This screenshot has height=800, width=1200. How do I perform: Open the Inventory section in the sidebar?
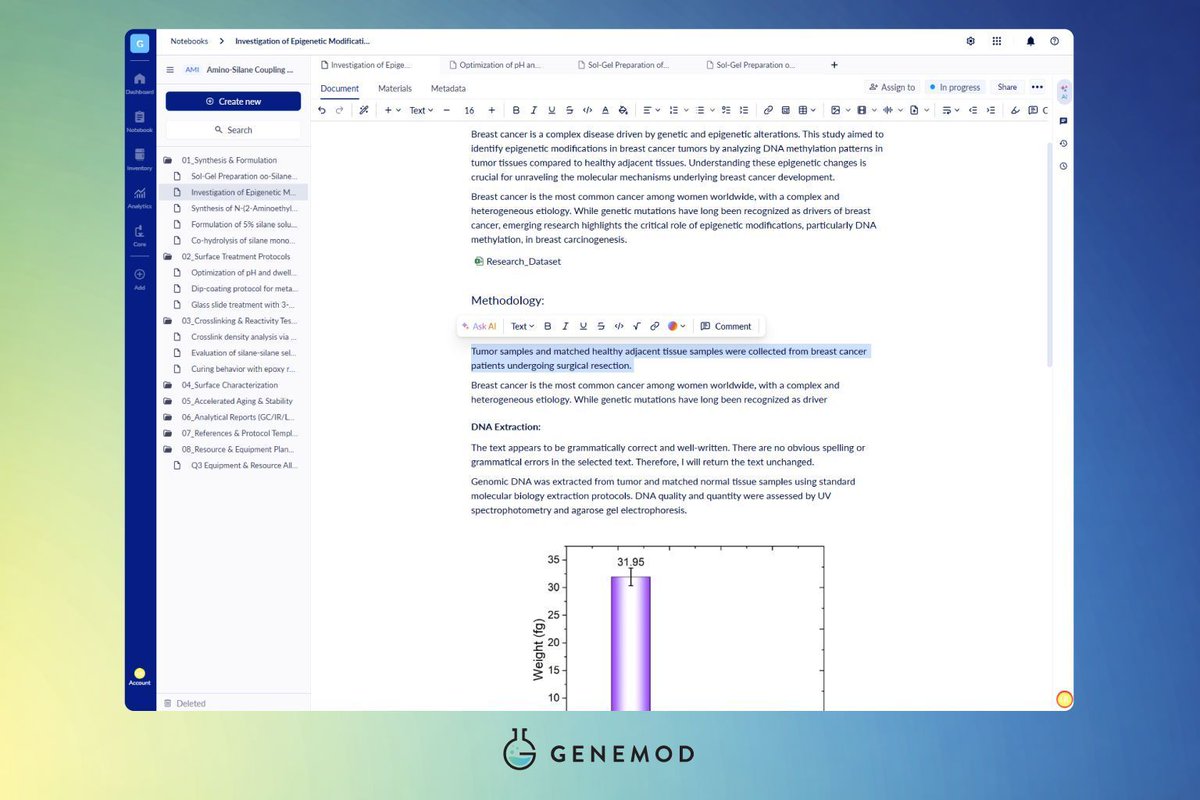click(140, 159)
